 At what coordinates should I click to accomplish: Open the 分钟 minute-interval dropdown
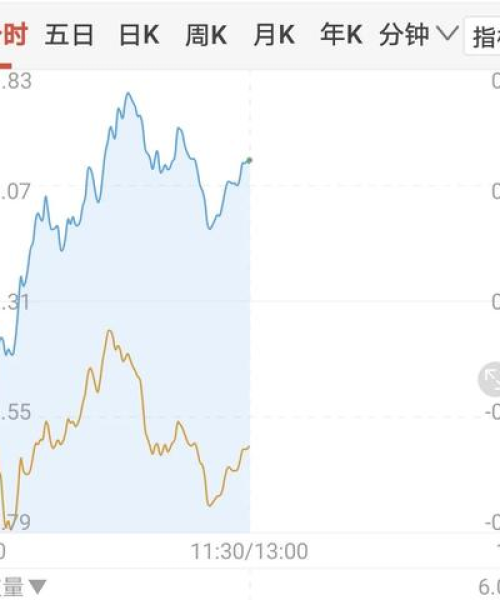(x=419, y=34)
